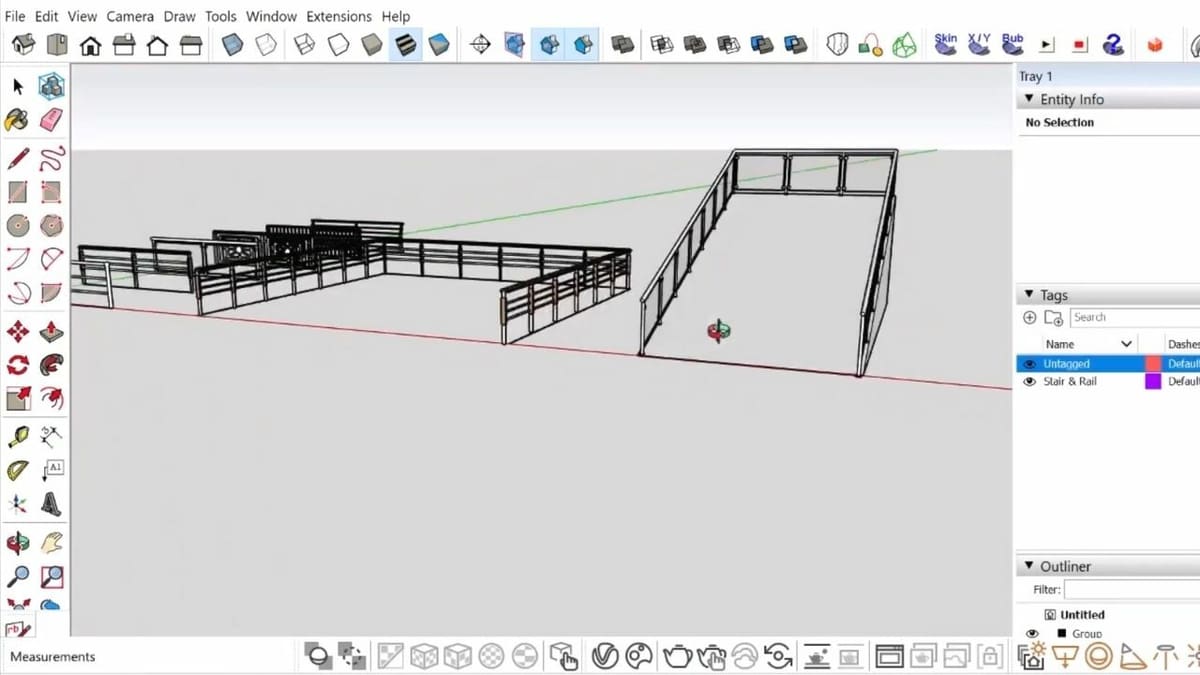Open the Soap Skin help question mark

click(x=1113, y=45)
